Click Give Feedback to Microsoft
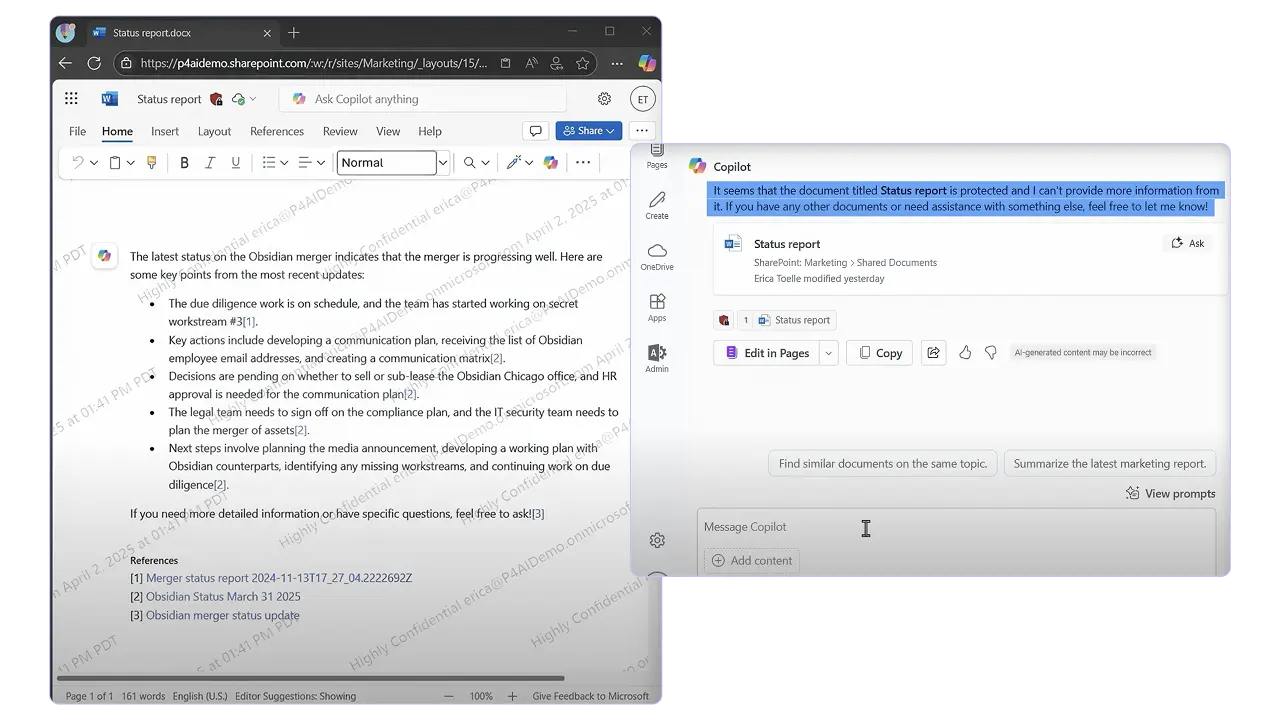The width and height of the screenshot is (1280, 720). coord(590,696)
